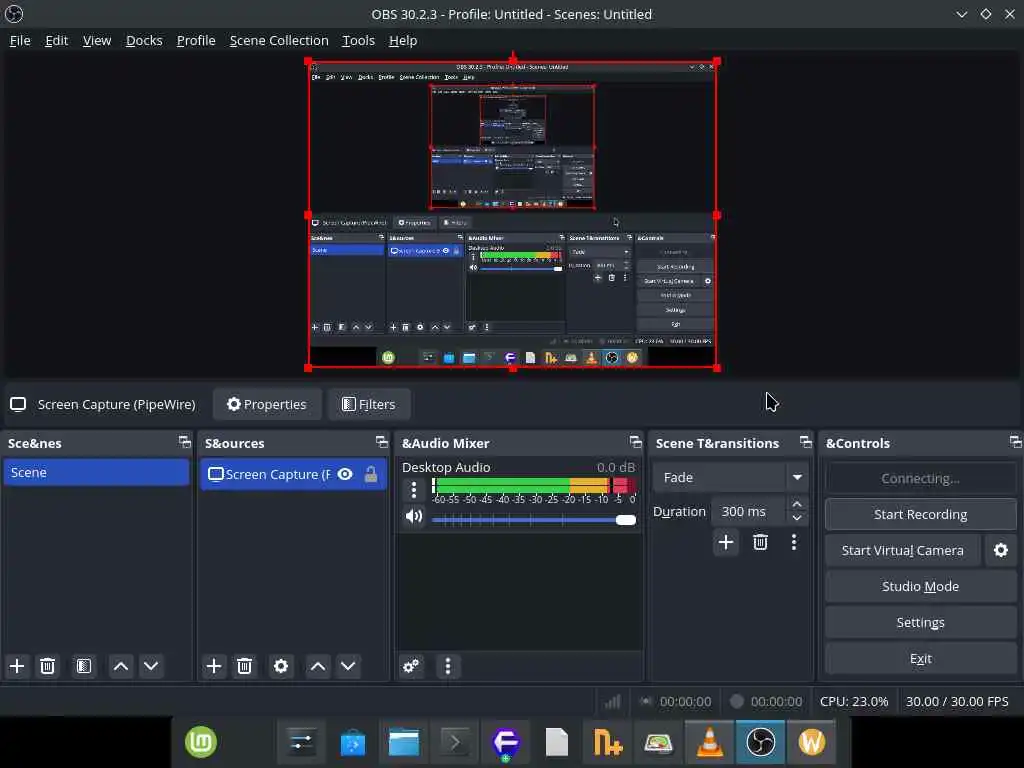Open file manager from the taskbar
The image size is (1024, 768).
(x=404, y=742)
